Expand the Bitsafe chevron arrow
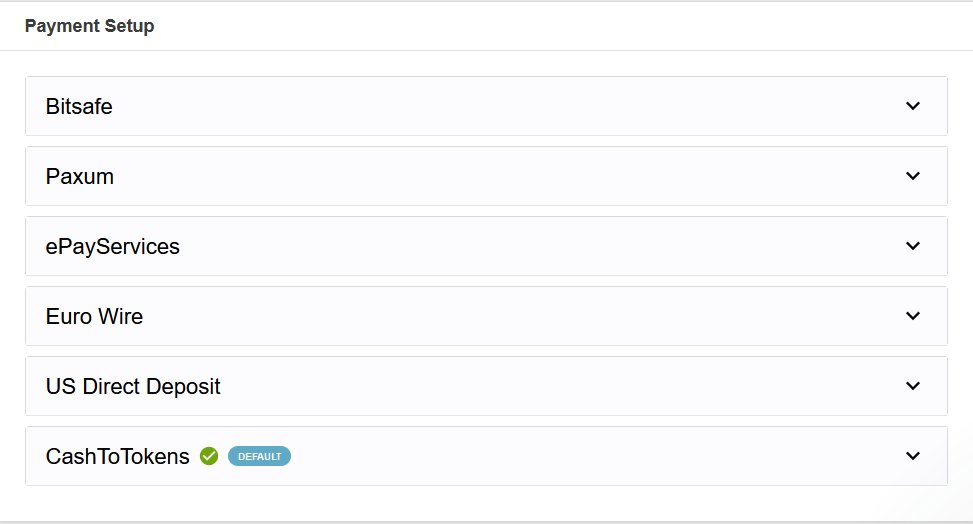This screenshot has height=524, width=973. pos(912,106)
